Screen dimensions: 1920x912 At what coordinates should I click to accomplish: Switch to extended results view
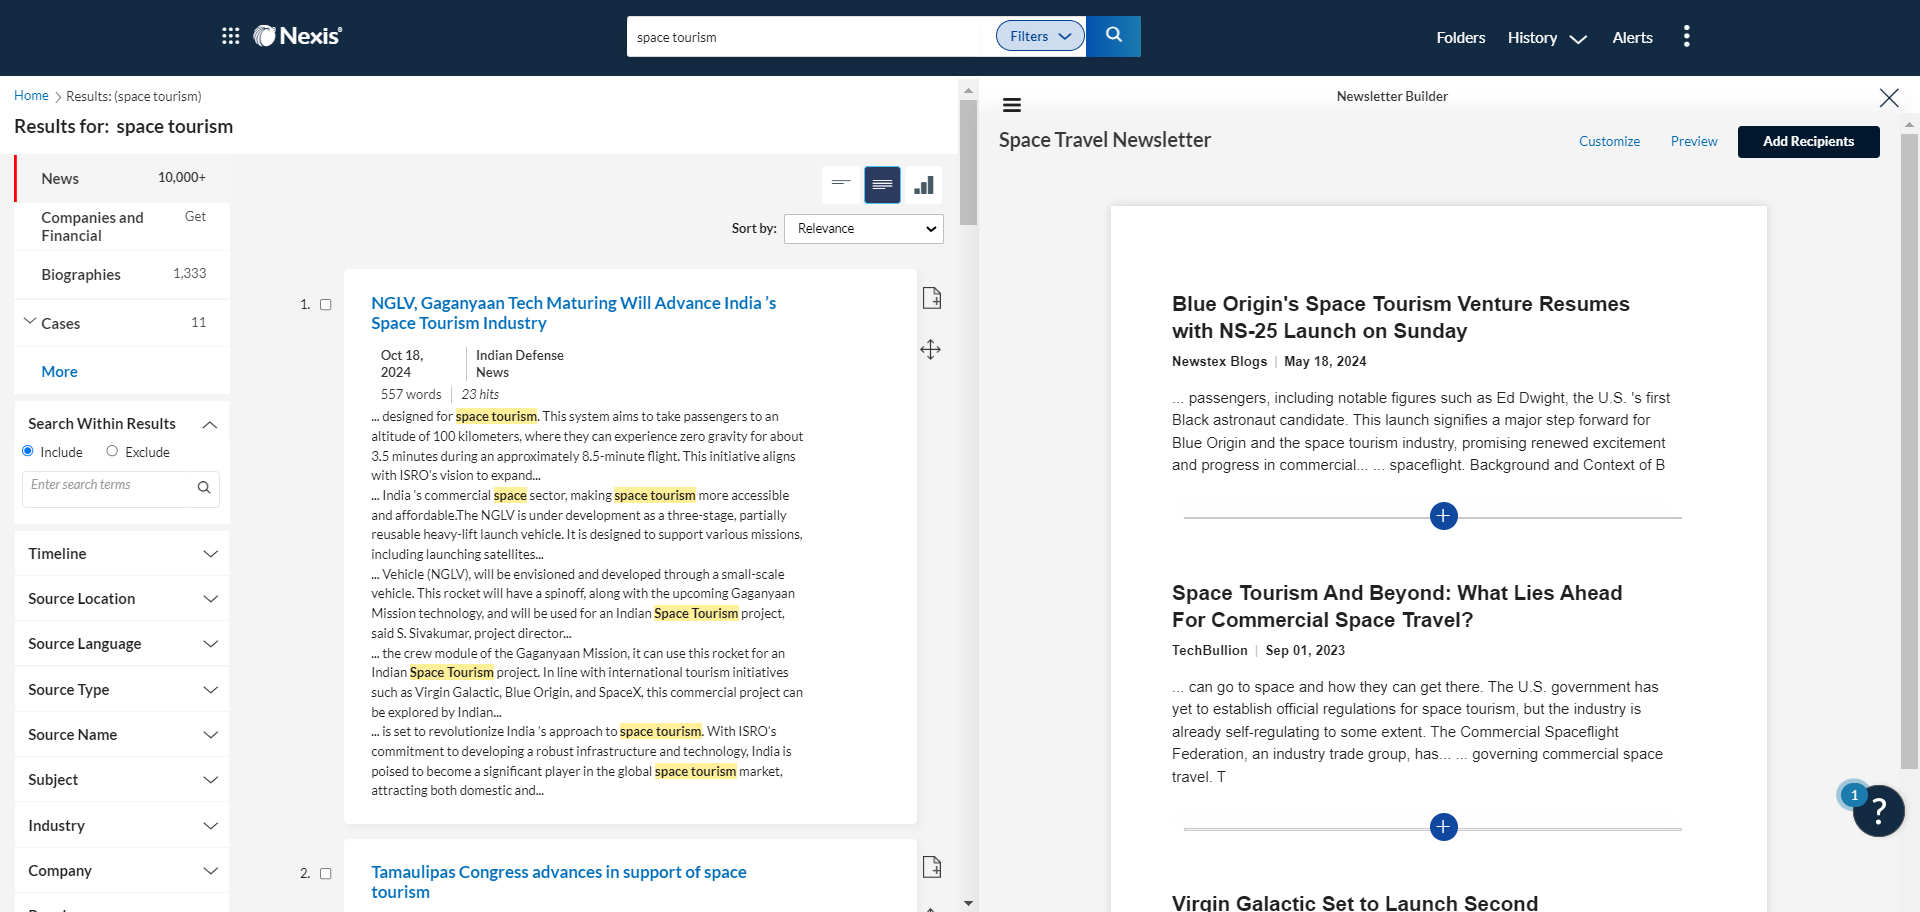[x=882, y=184]
